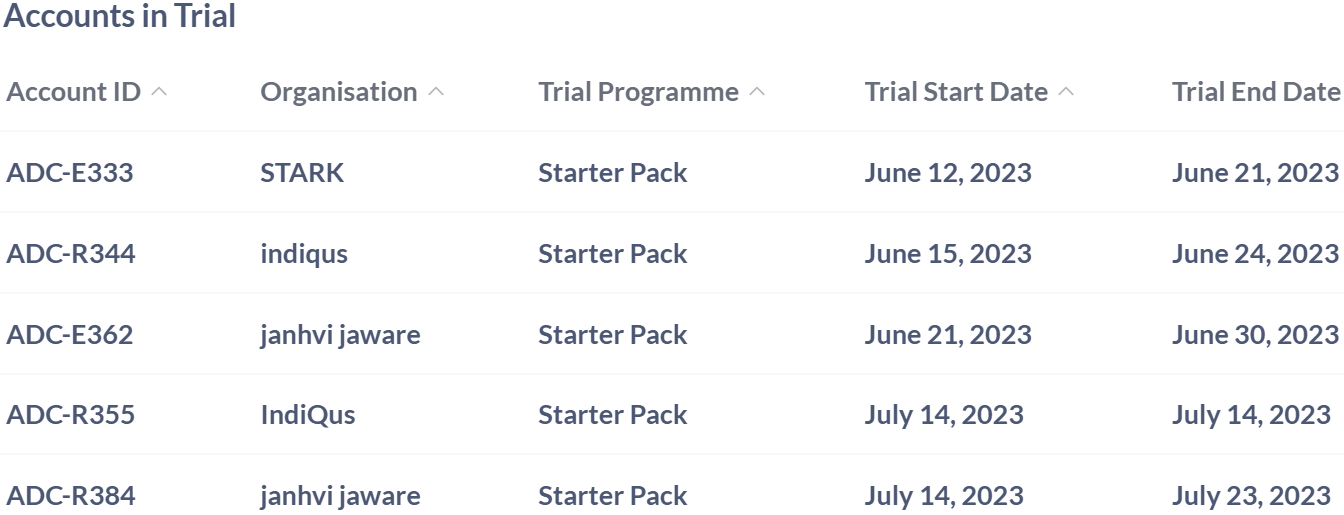Screen dimensions: 1344x515
Task: Select the lowercase indiqus organisation cell
Action: [x=304, y=254]
